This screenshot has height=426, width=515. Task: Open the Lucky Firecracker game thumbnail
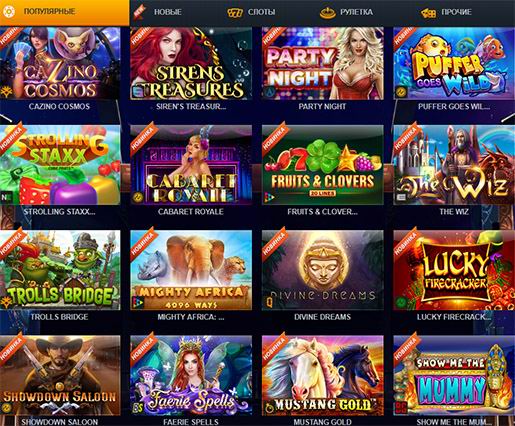[454, 270]
